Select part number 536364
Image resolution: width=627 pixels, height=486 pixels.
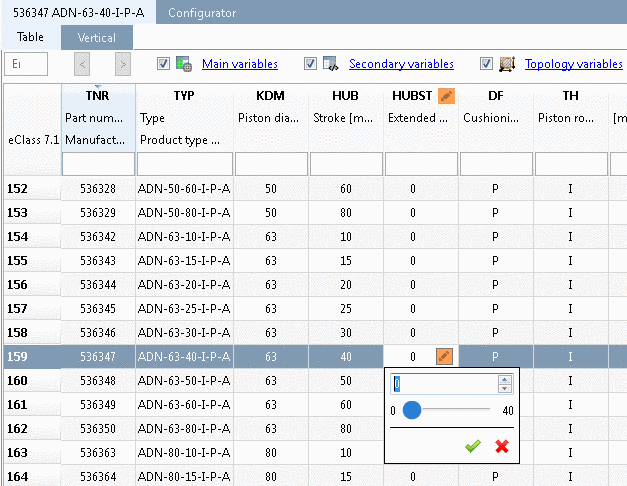98,476
